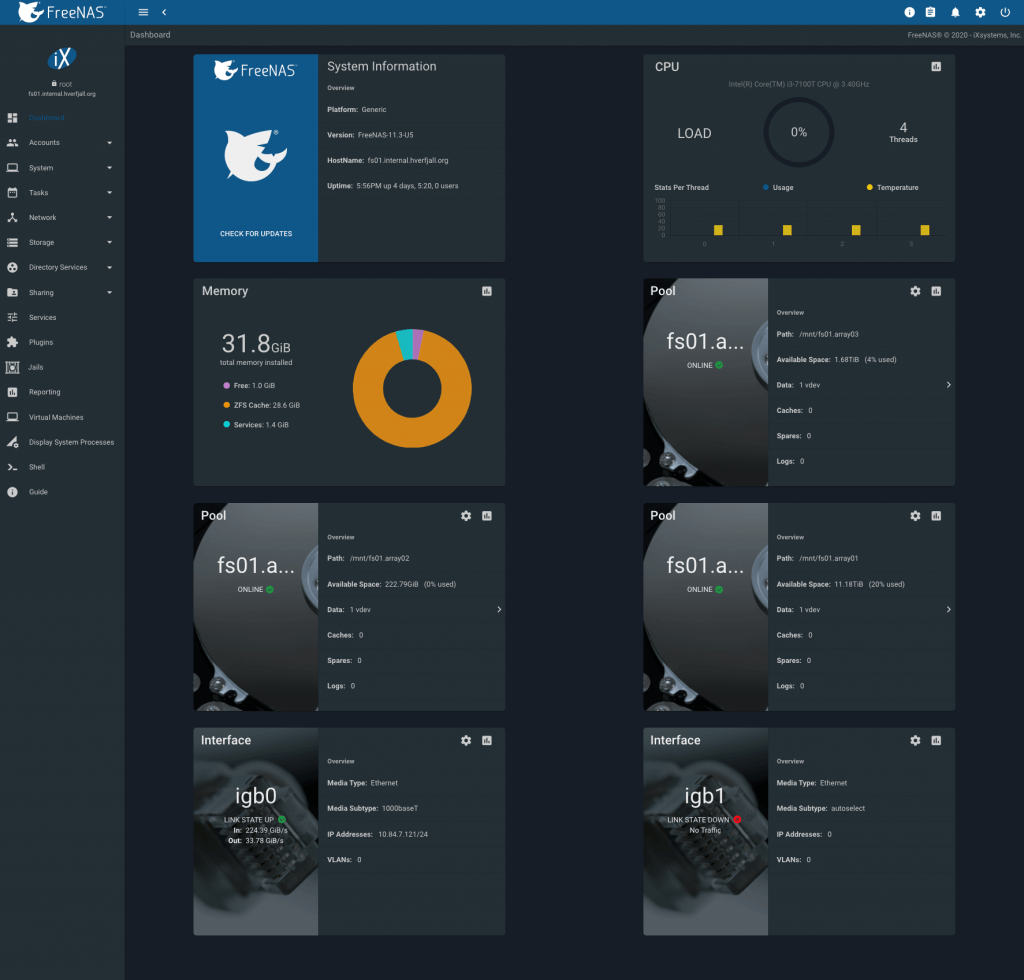The image size is (1024, 980).
Task: Open the Jails sidebar item
Action: coord(36,367)
